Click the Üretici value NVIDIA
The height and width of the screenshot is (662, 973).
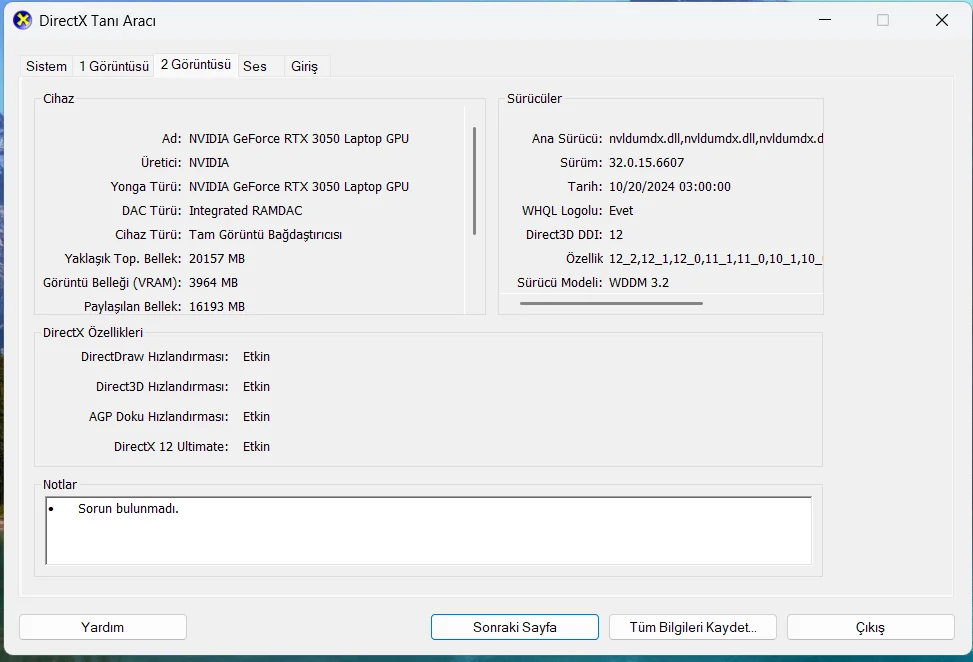(209, 163)
